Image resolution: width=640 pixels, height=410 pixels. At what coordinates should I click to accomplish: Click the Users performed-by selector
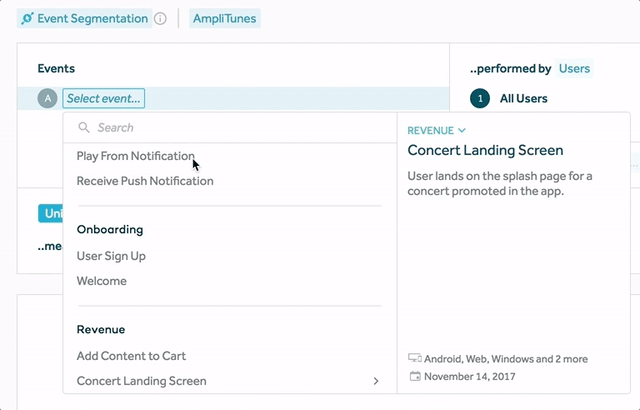(574, 69)
